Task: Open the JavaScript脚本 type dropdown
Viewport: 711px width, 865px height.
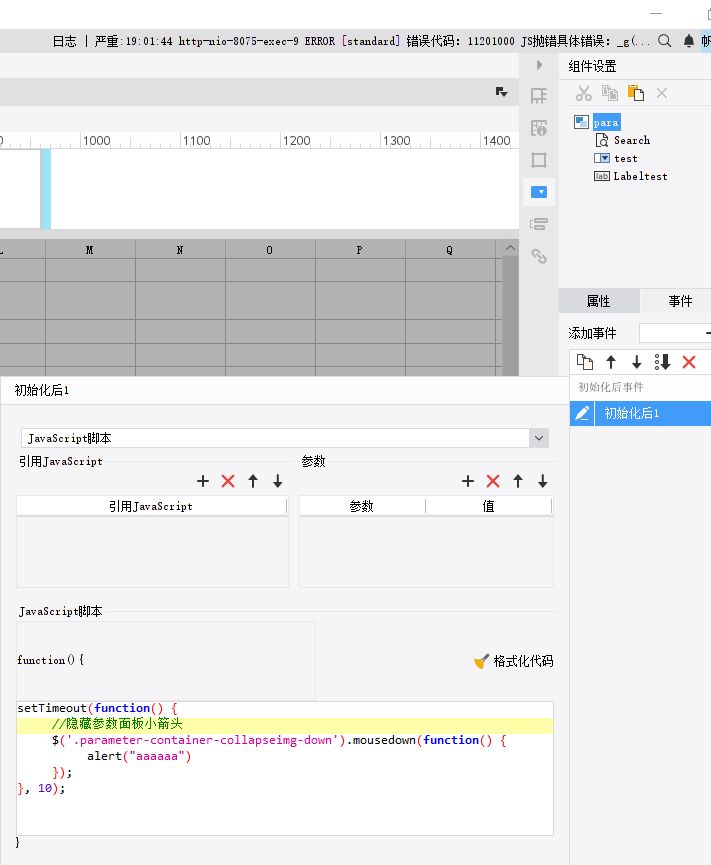Action: pos(539,438)
